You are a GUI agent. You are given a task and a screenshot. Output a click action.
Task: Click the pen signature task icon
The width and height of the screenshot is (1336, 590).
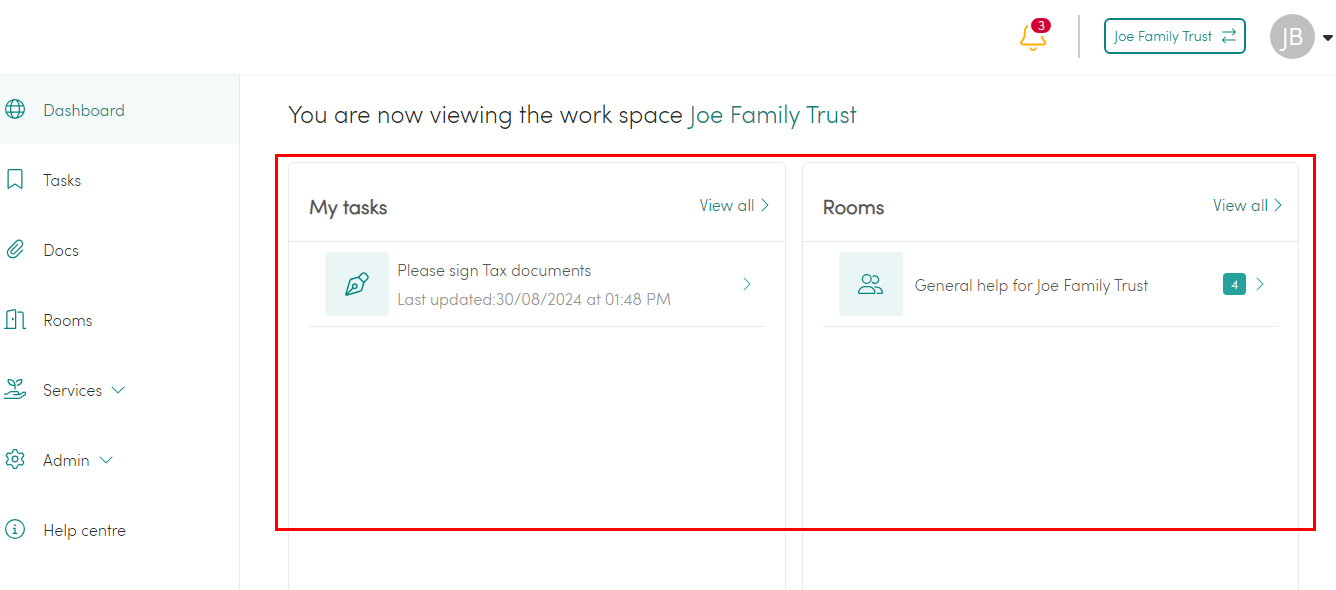pos(357,284)
